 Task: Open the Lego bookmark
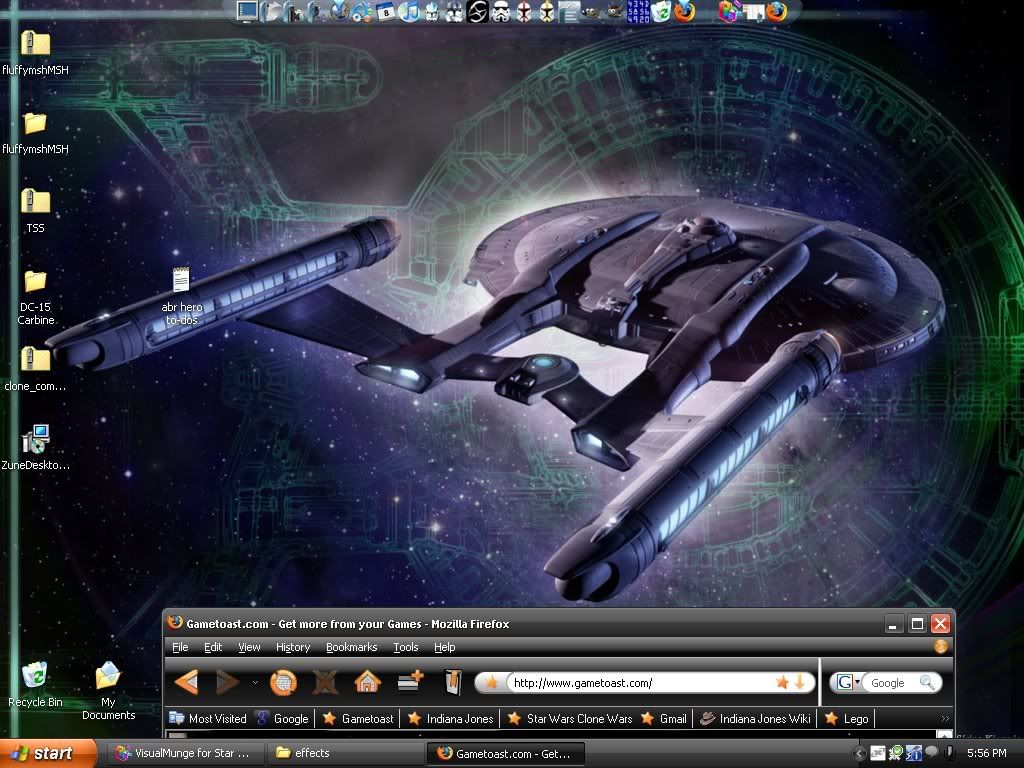click(x=846, y=718)
